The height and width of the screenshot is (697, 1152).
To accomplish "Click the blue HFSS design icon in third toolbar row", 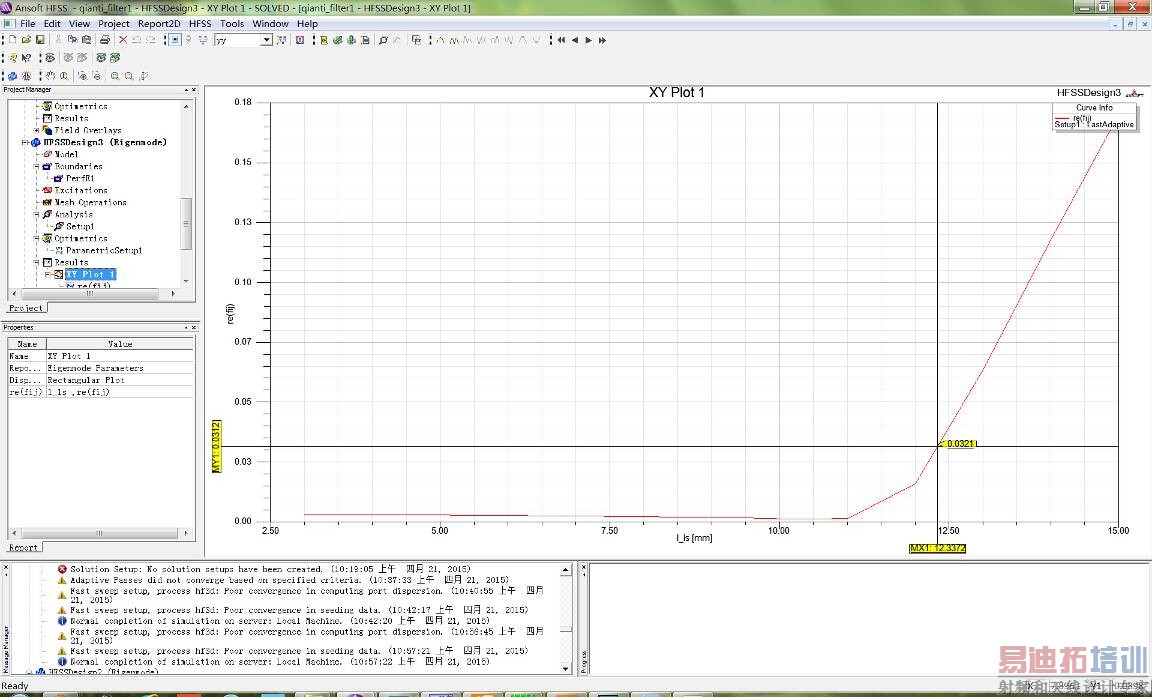I will pos(12,76).
